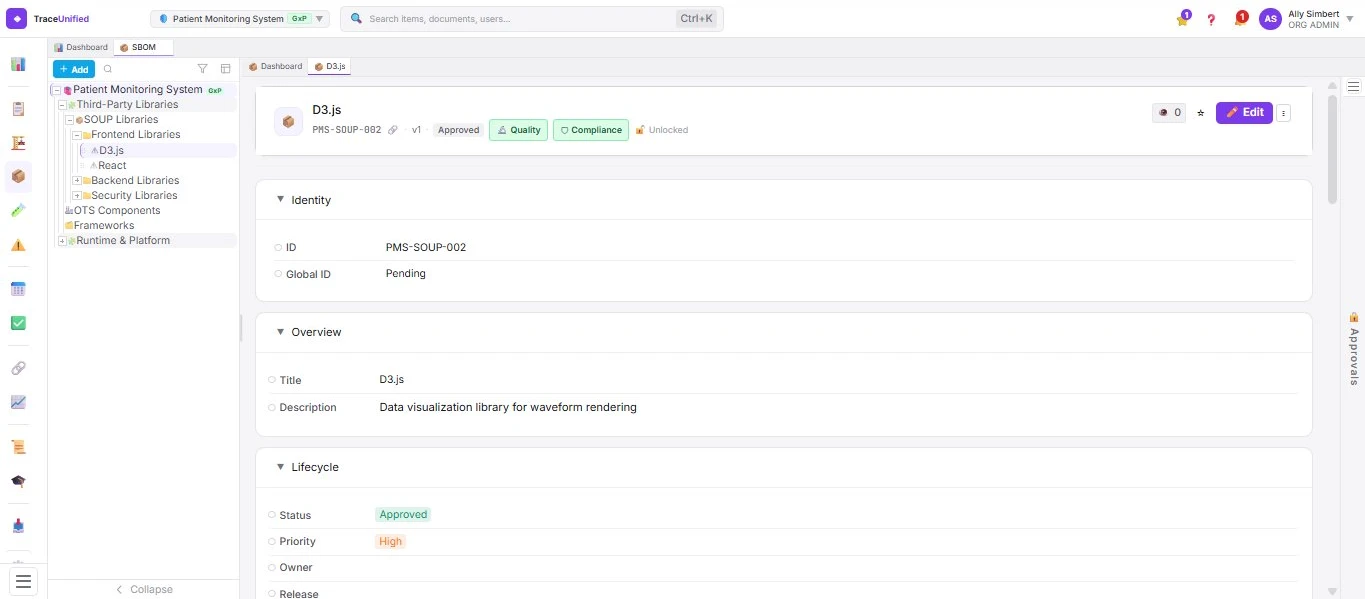Open the structure/crane icon in left rail
Viewport: 1365px width, 599px height.
(x=18, y=143)
